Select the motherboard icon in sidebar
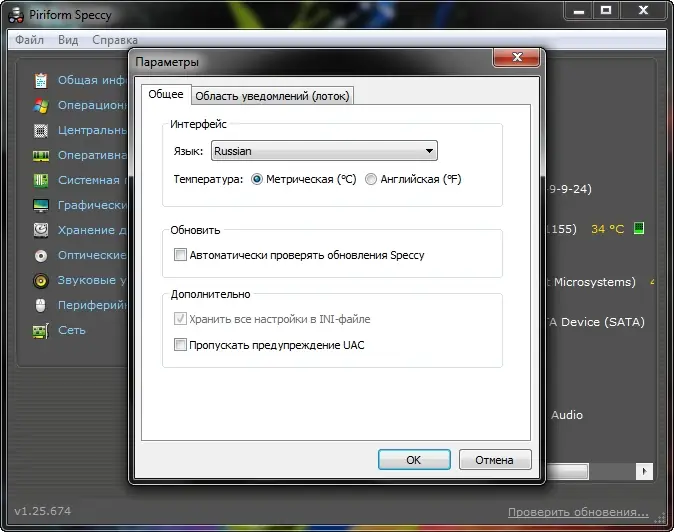This screenshot has height=532, width=674. point(41,180)
